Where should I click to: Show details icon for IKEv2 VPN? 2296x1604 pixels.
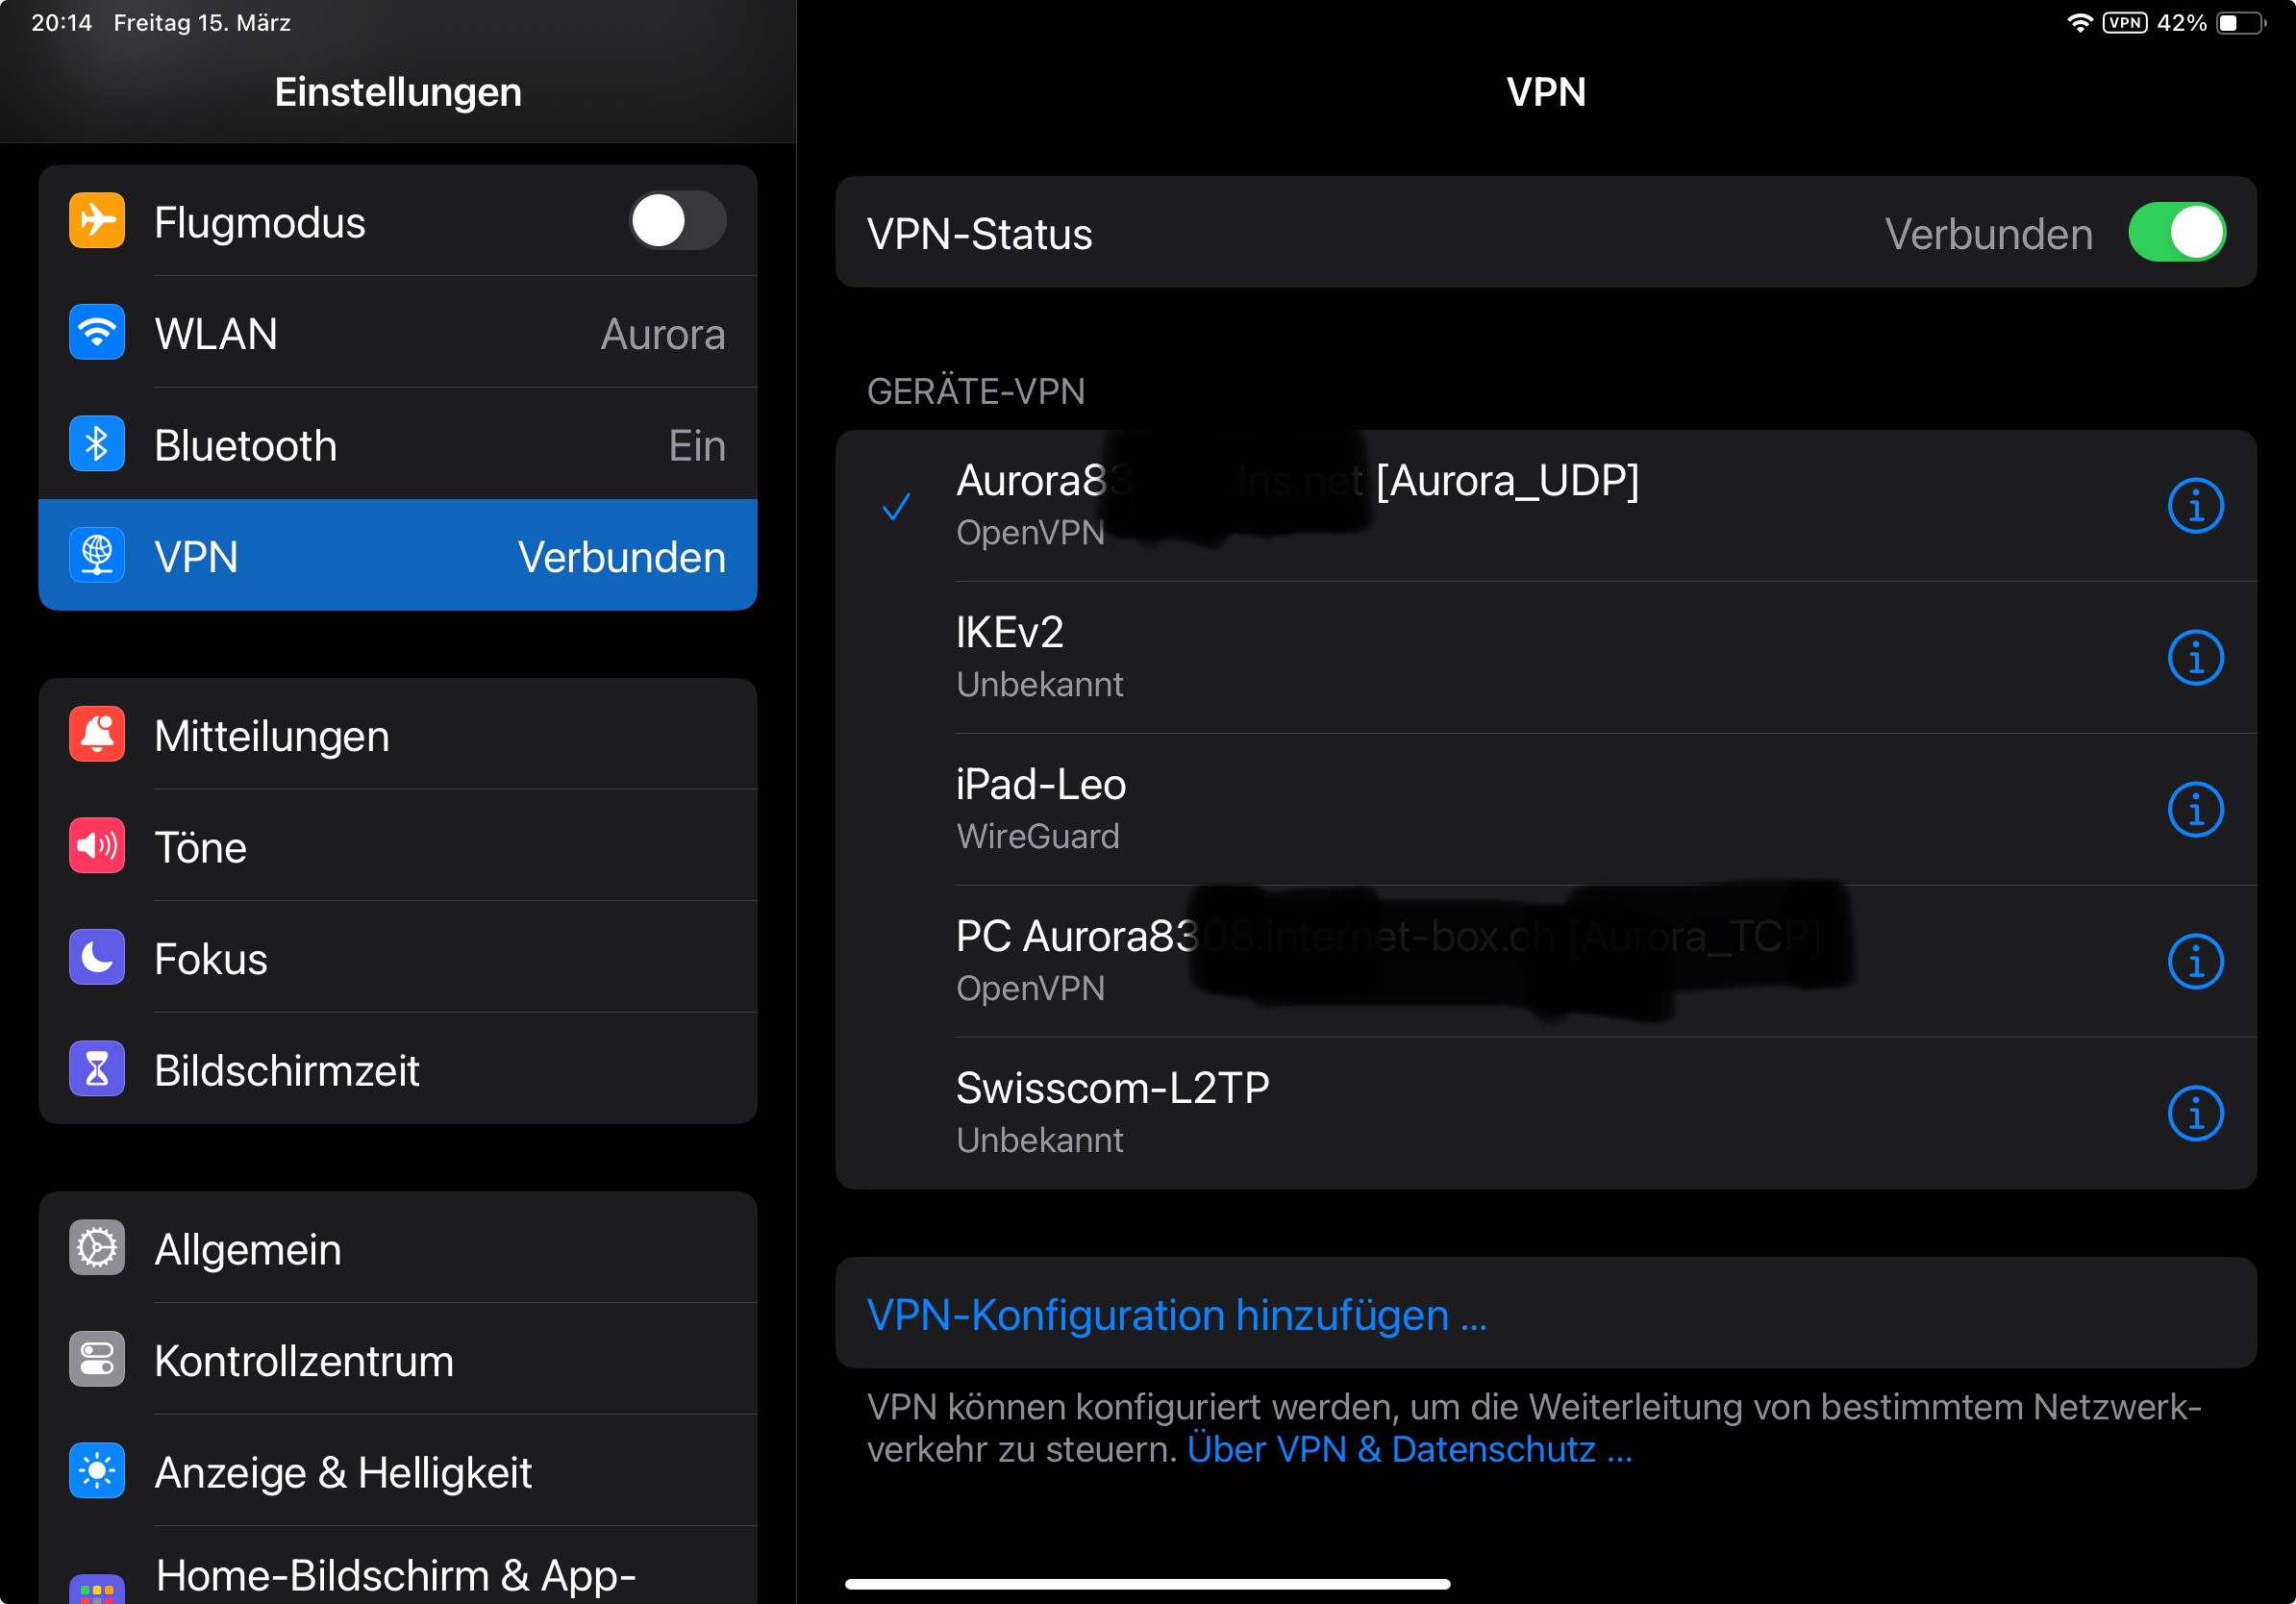point(2194,658)
